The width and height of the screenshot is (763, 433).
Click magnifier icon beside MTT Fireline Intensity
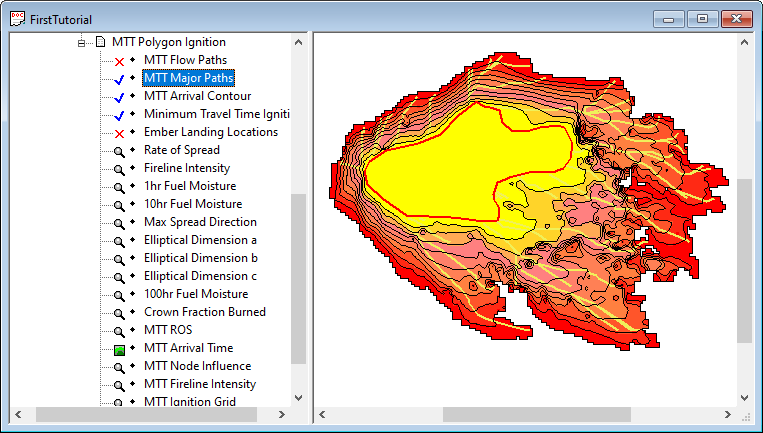119,385
